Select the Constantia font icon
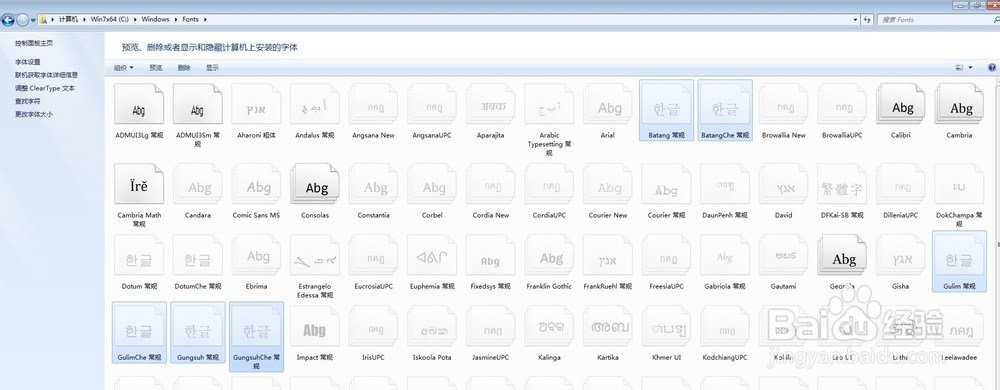Image resolution: width=1000 pixels, height=390 pixels. tap(374, 184)
